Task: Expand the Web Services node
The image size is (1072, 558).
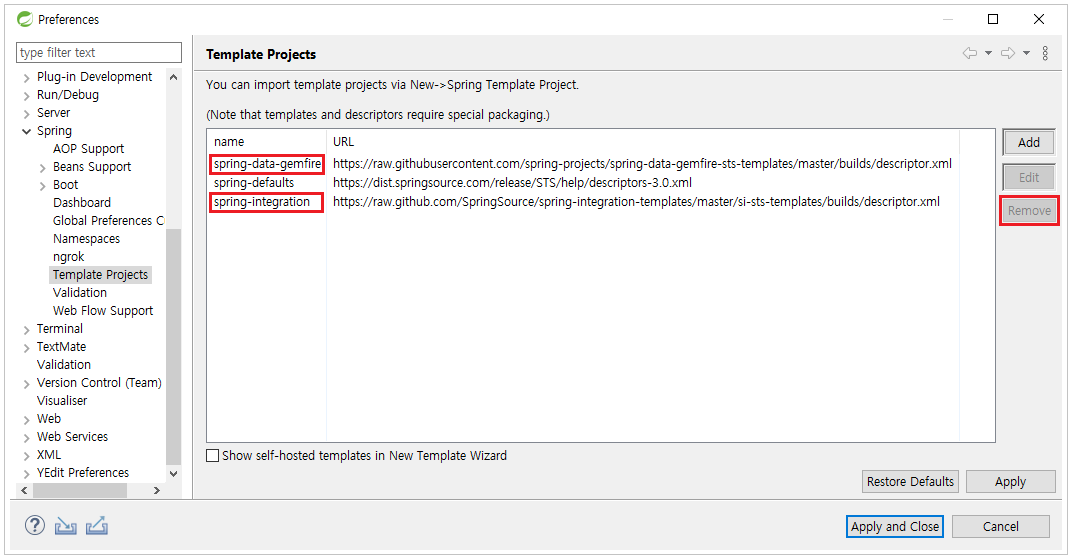Action: pos(27,438)
